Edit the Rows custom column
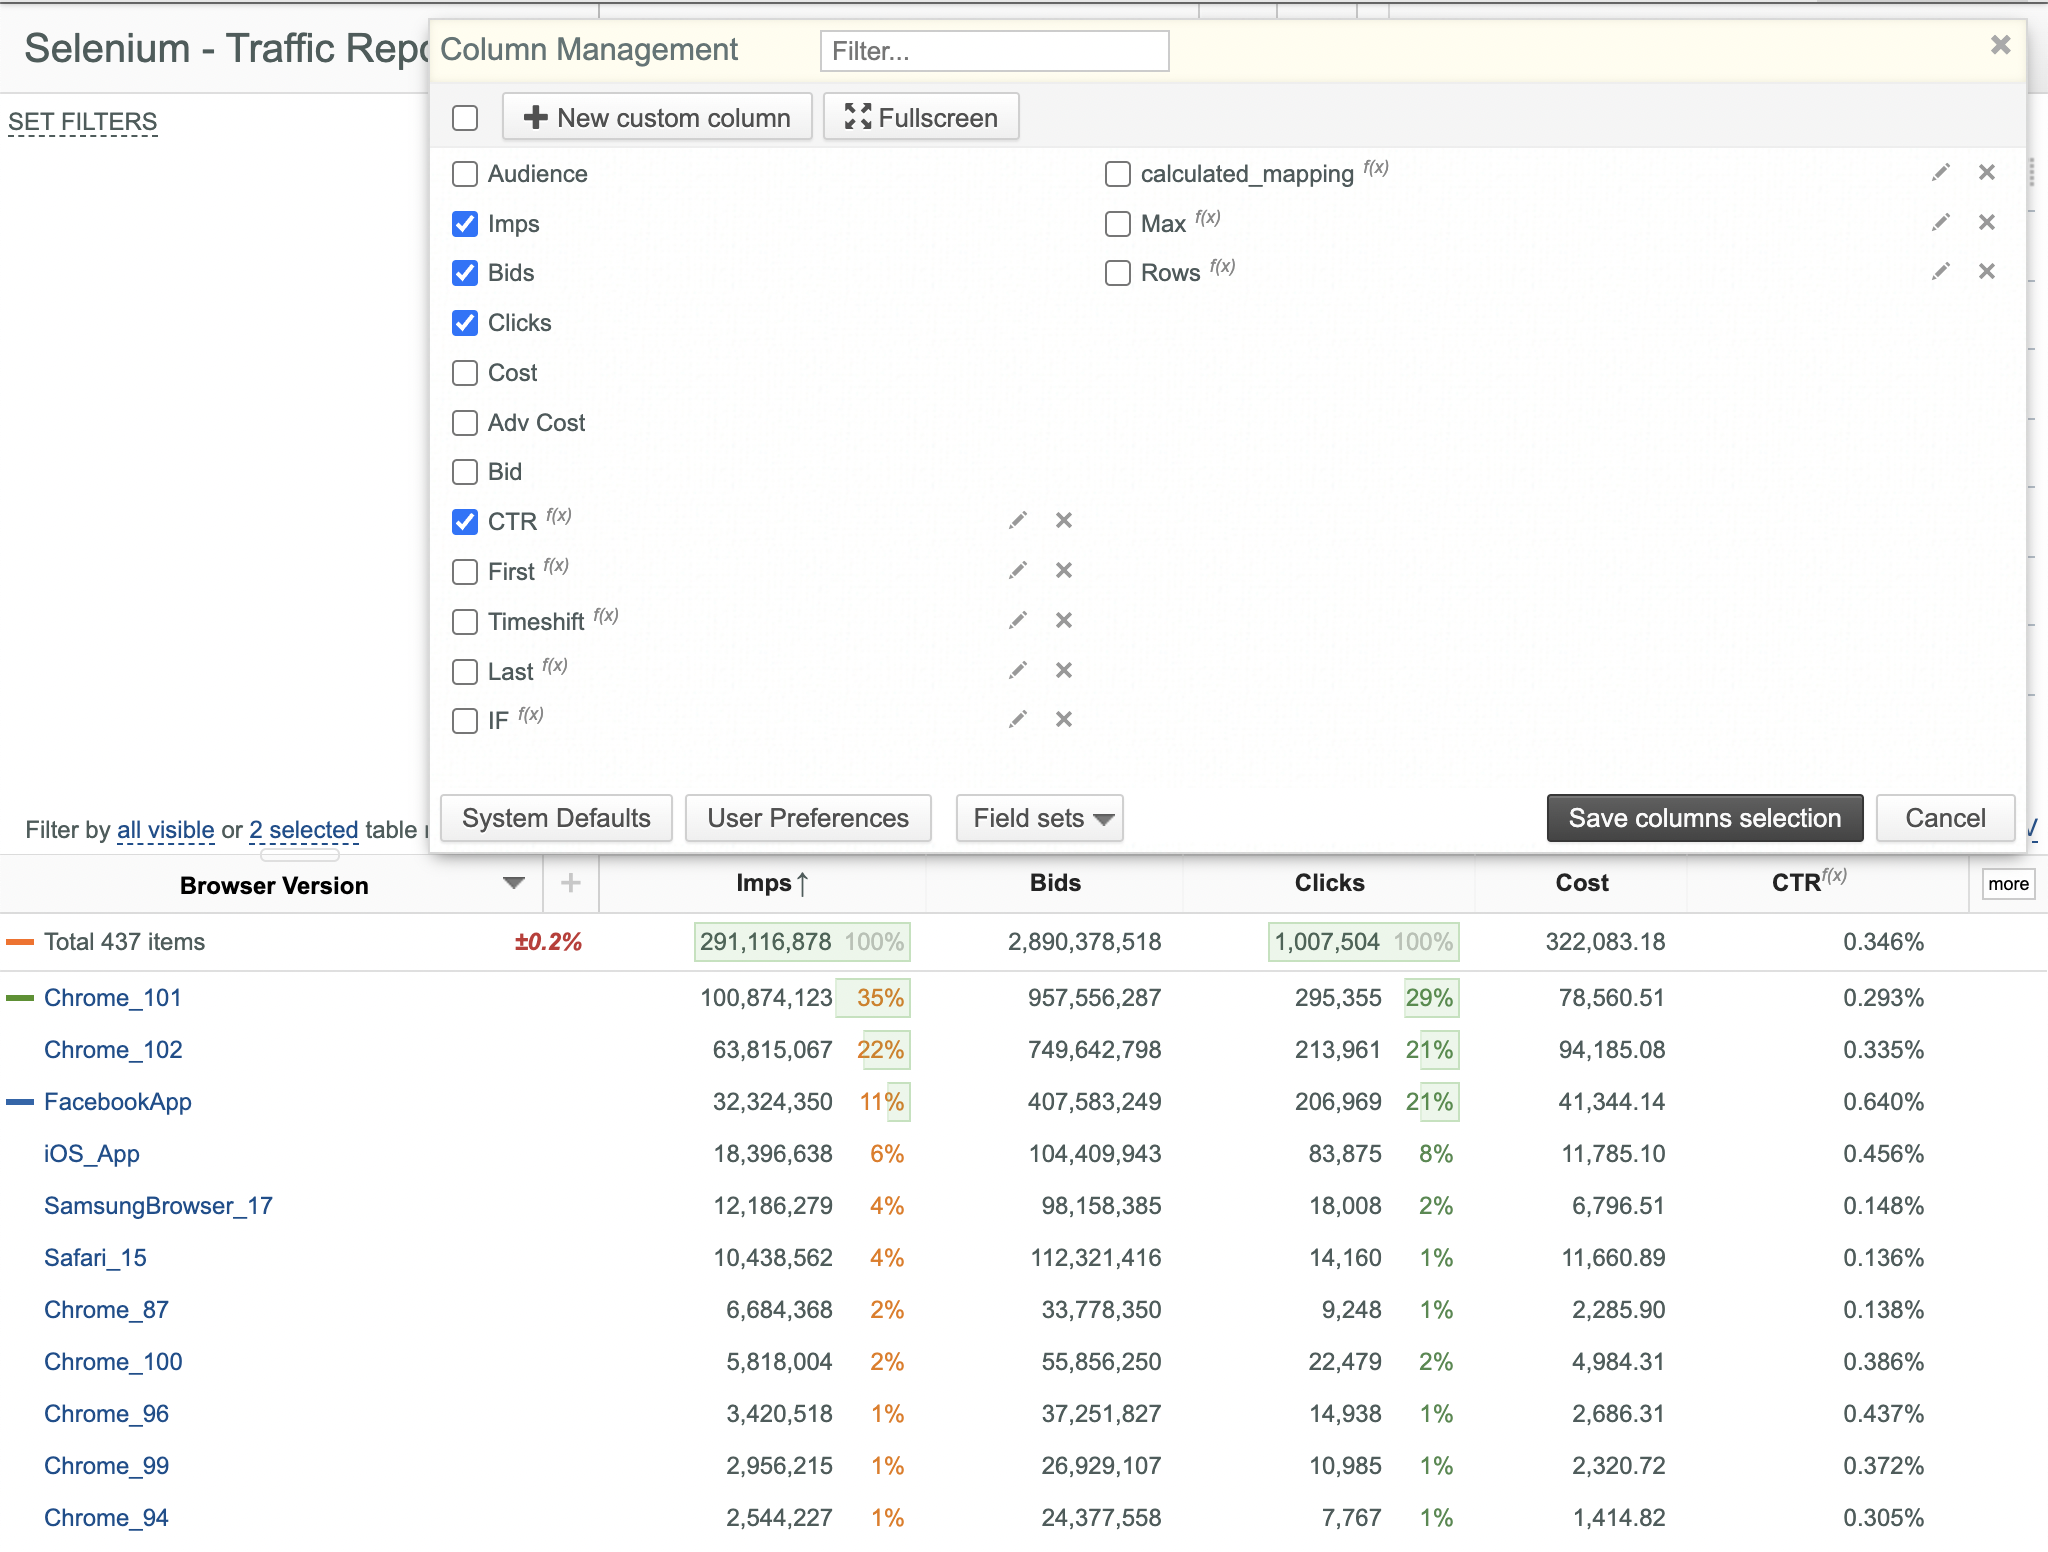The width and height of the screenshot is (2048, 1552). coord(1940,271)
